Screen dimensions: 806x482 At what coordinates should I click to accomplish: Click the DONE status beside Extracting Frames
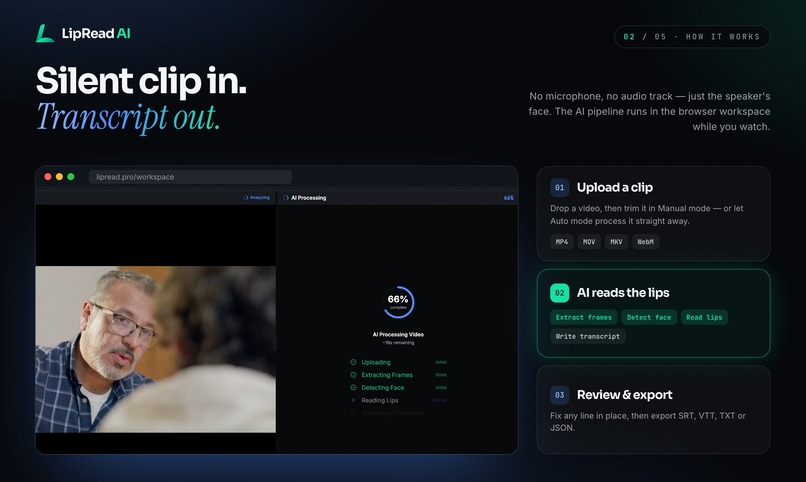(x=441, y=375)
